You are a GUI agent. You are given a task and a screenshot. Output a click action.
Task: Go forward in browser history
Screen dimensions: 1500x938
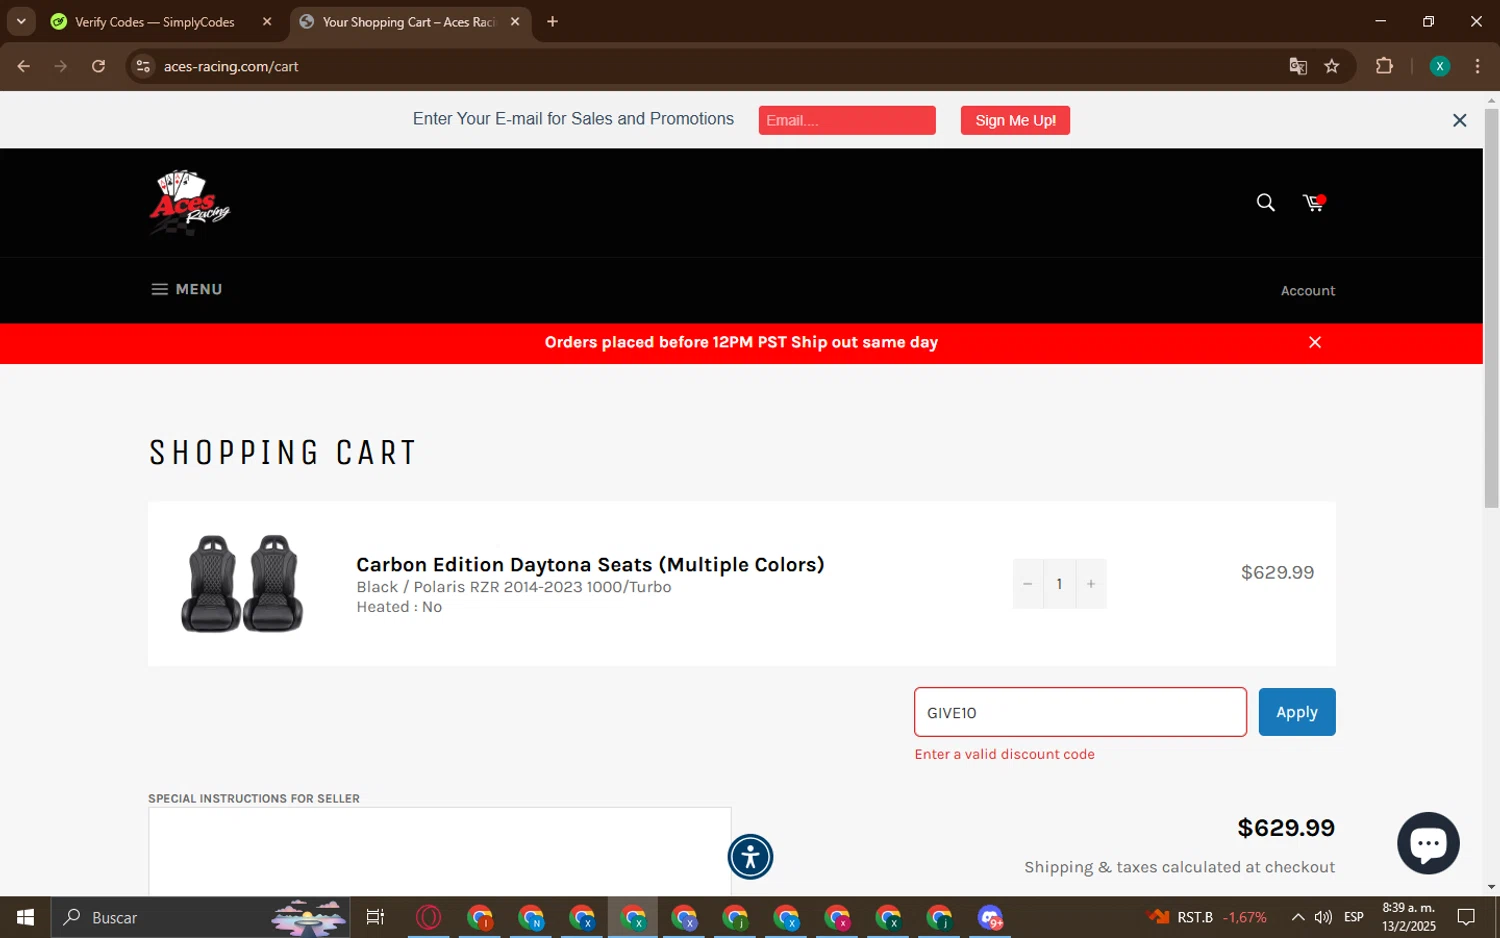[x=61, y=67]
